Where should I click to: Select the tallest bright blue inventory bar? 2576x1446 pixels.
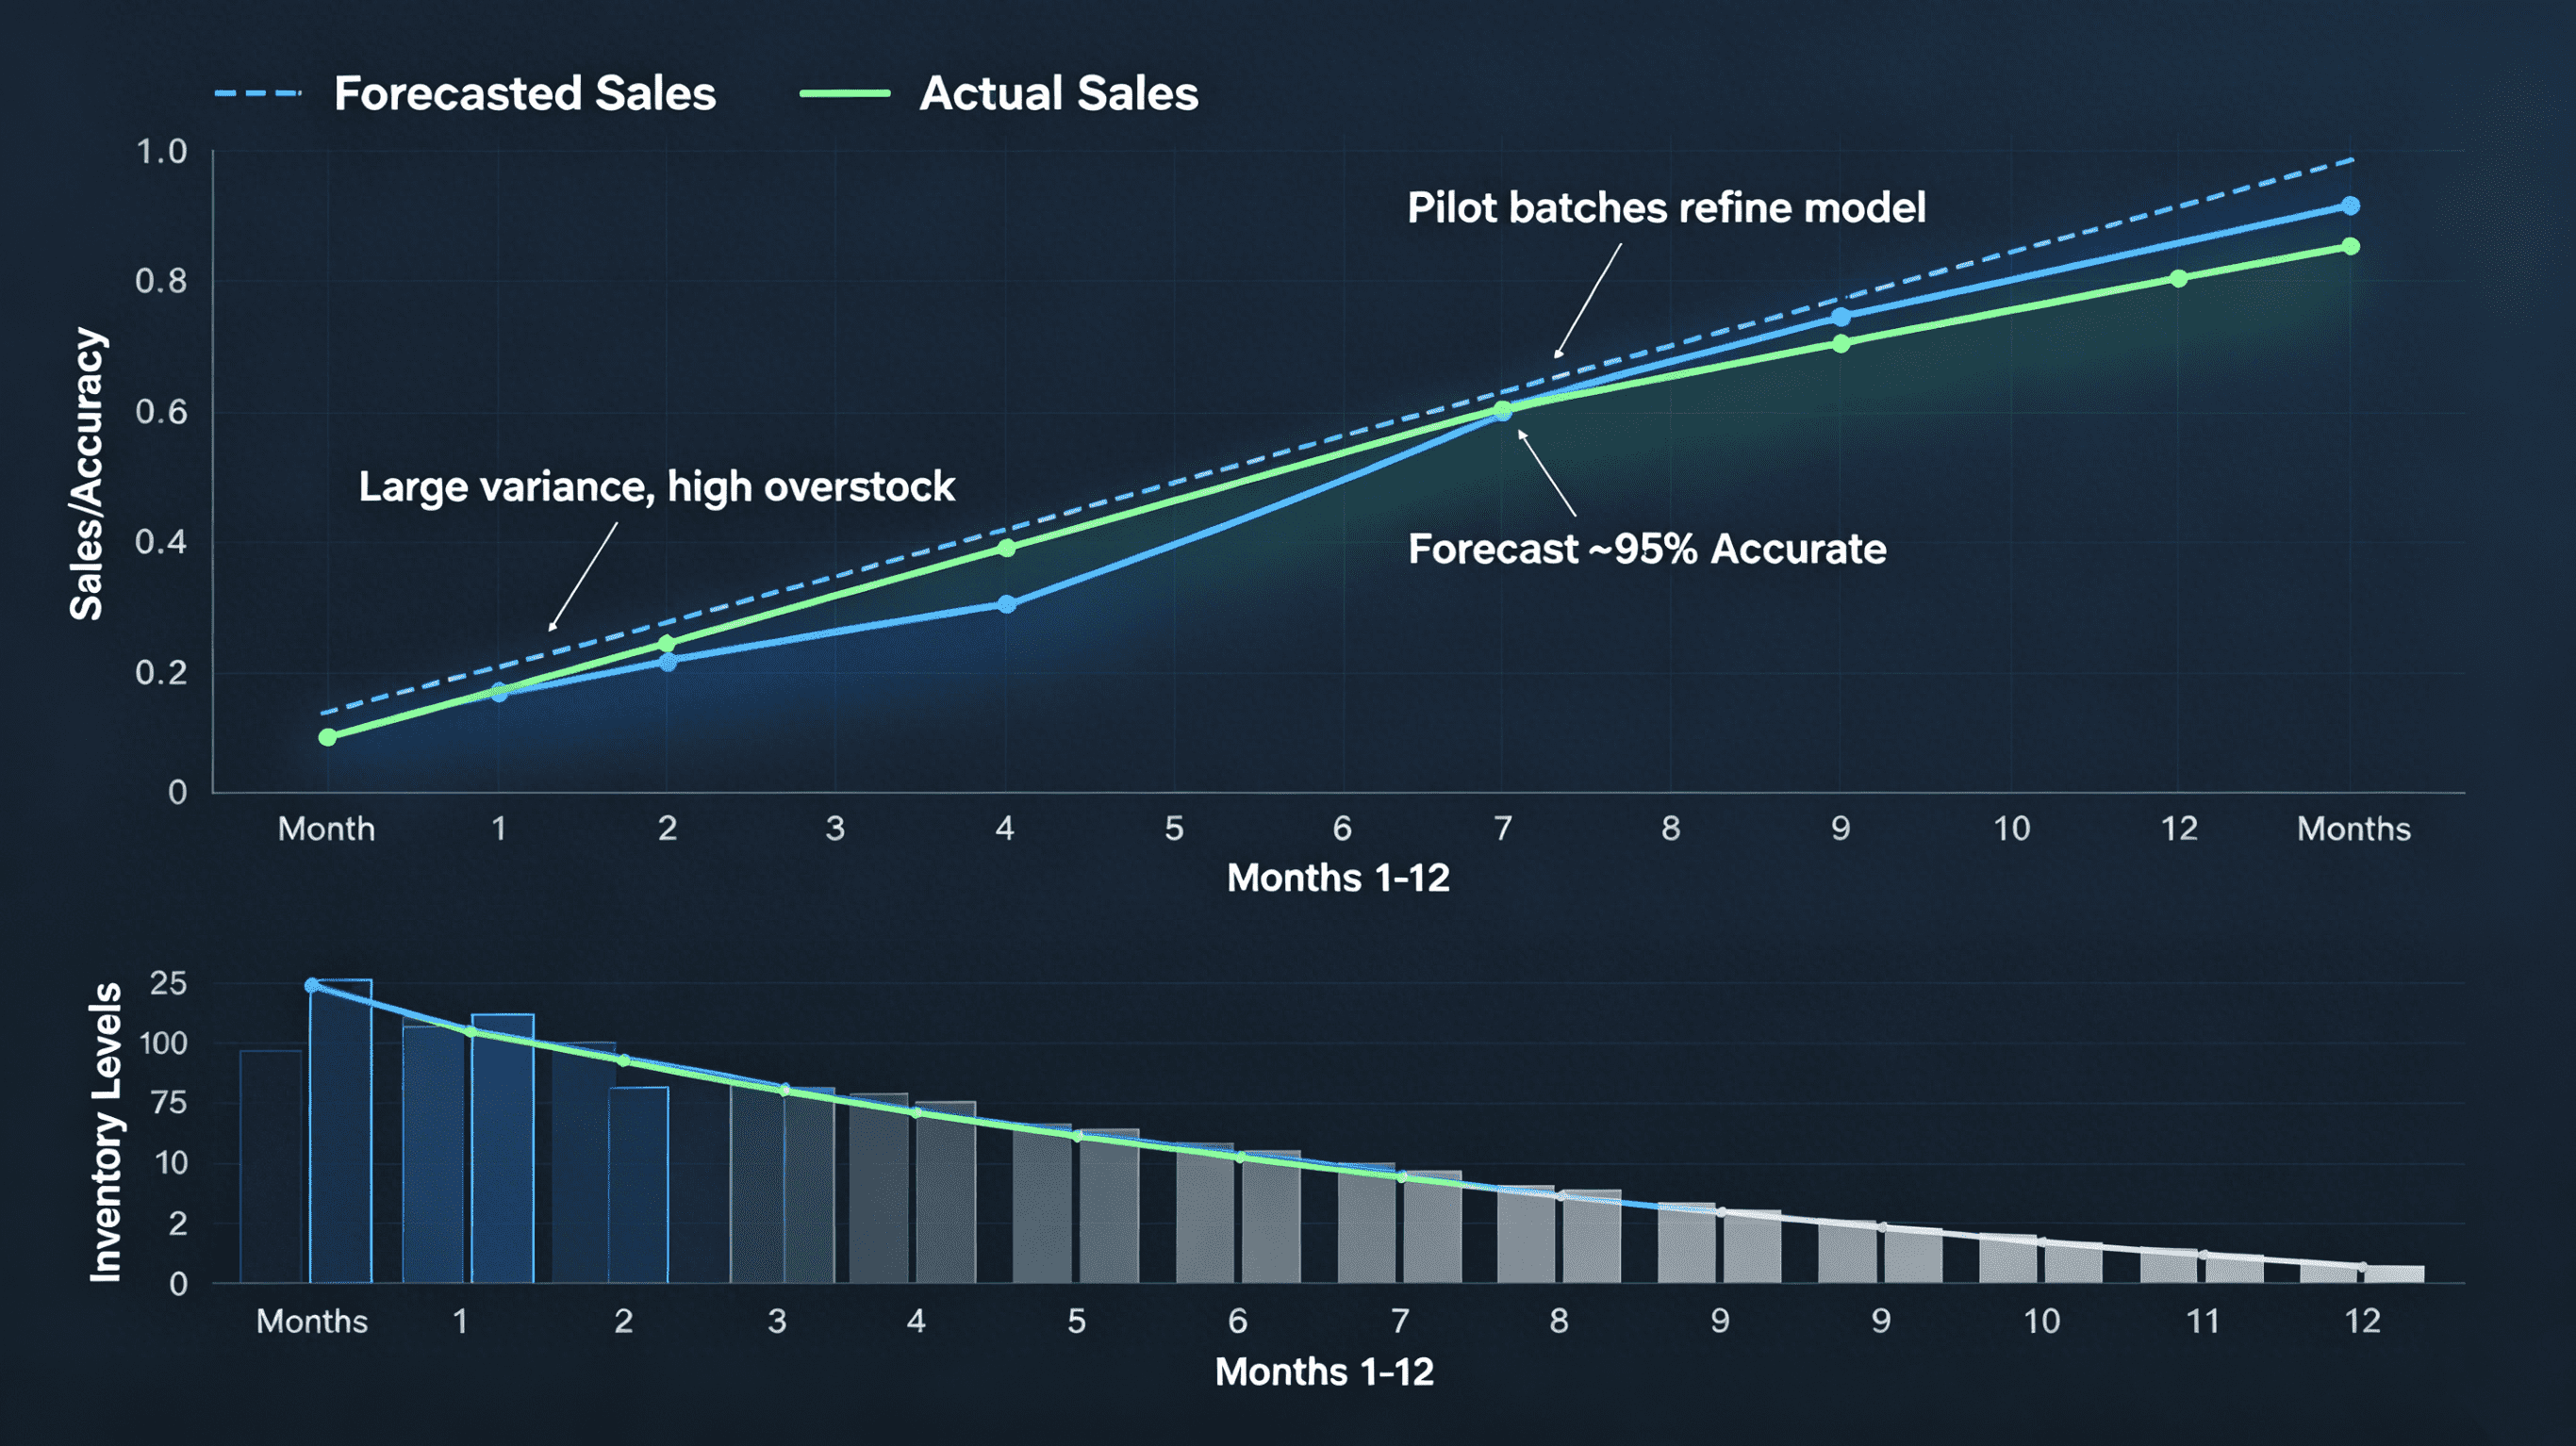(341, 1131)
